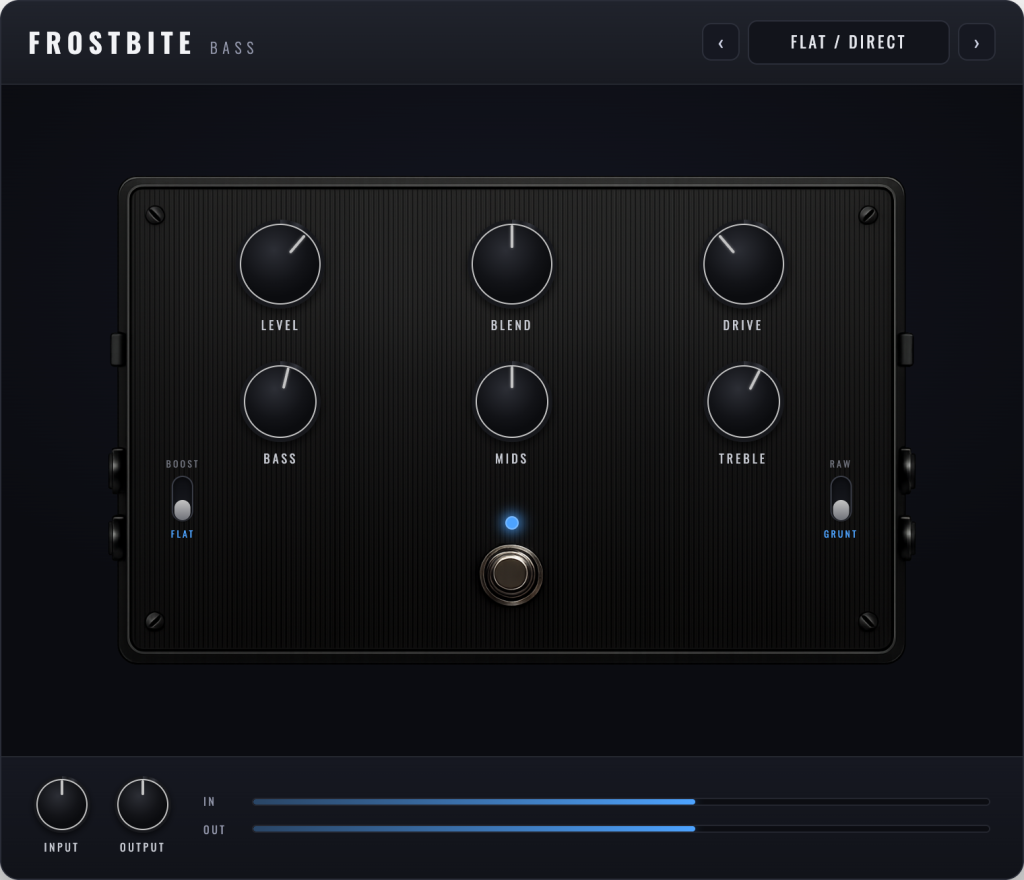The height and width of the screenshot is (880, 1024).
Task: Click the MIDS knob
Action: pyautogui.click(x=512, y=401)
